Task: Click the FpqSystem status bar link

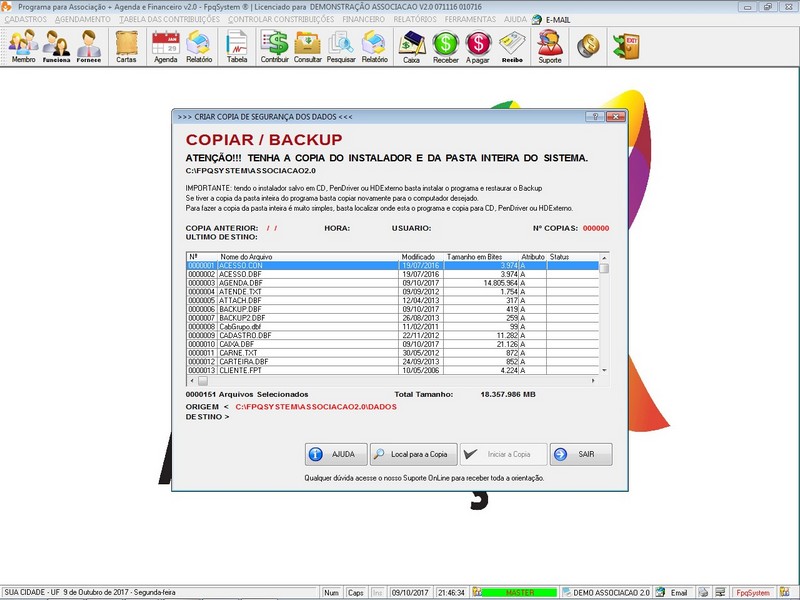Action: (x=753, y=592)
